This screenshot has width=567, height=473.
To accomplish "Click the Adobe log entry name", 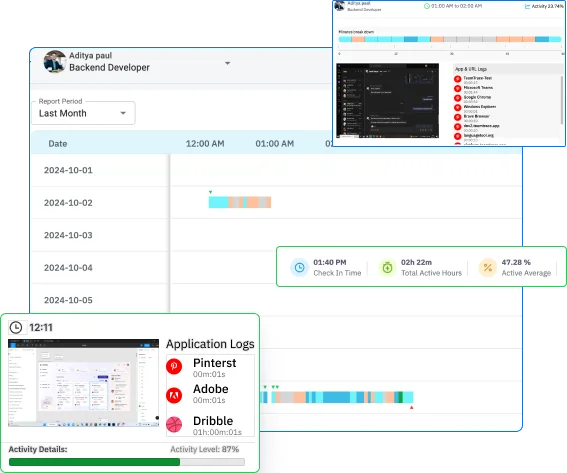I will click(211, 389).
